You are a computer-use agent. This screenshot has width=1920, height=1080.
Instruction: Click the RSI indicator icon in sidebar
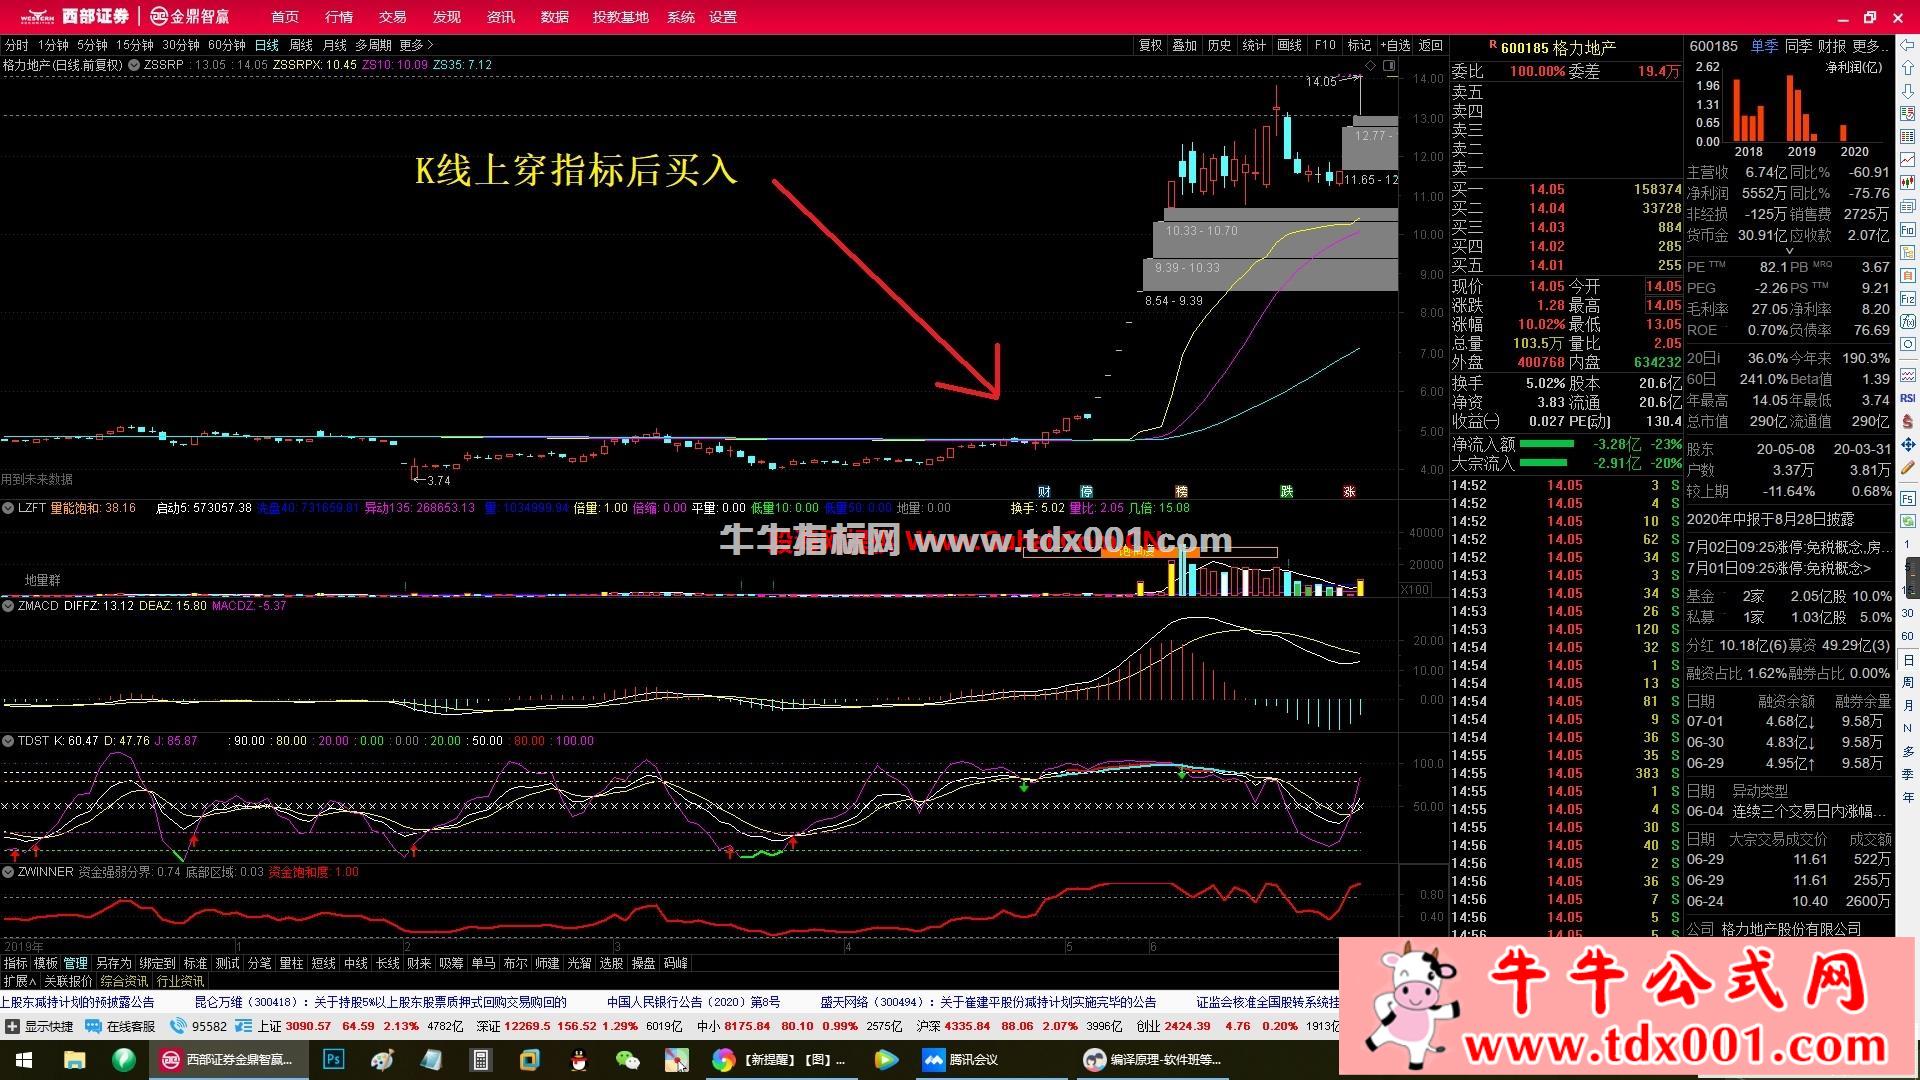pos(1908,398)
